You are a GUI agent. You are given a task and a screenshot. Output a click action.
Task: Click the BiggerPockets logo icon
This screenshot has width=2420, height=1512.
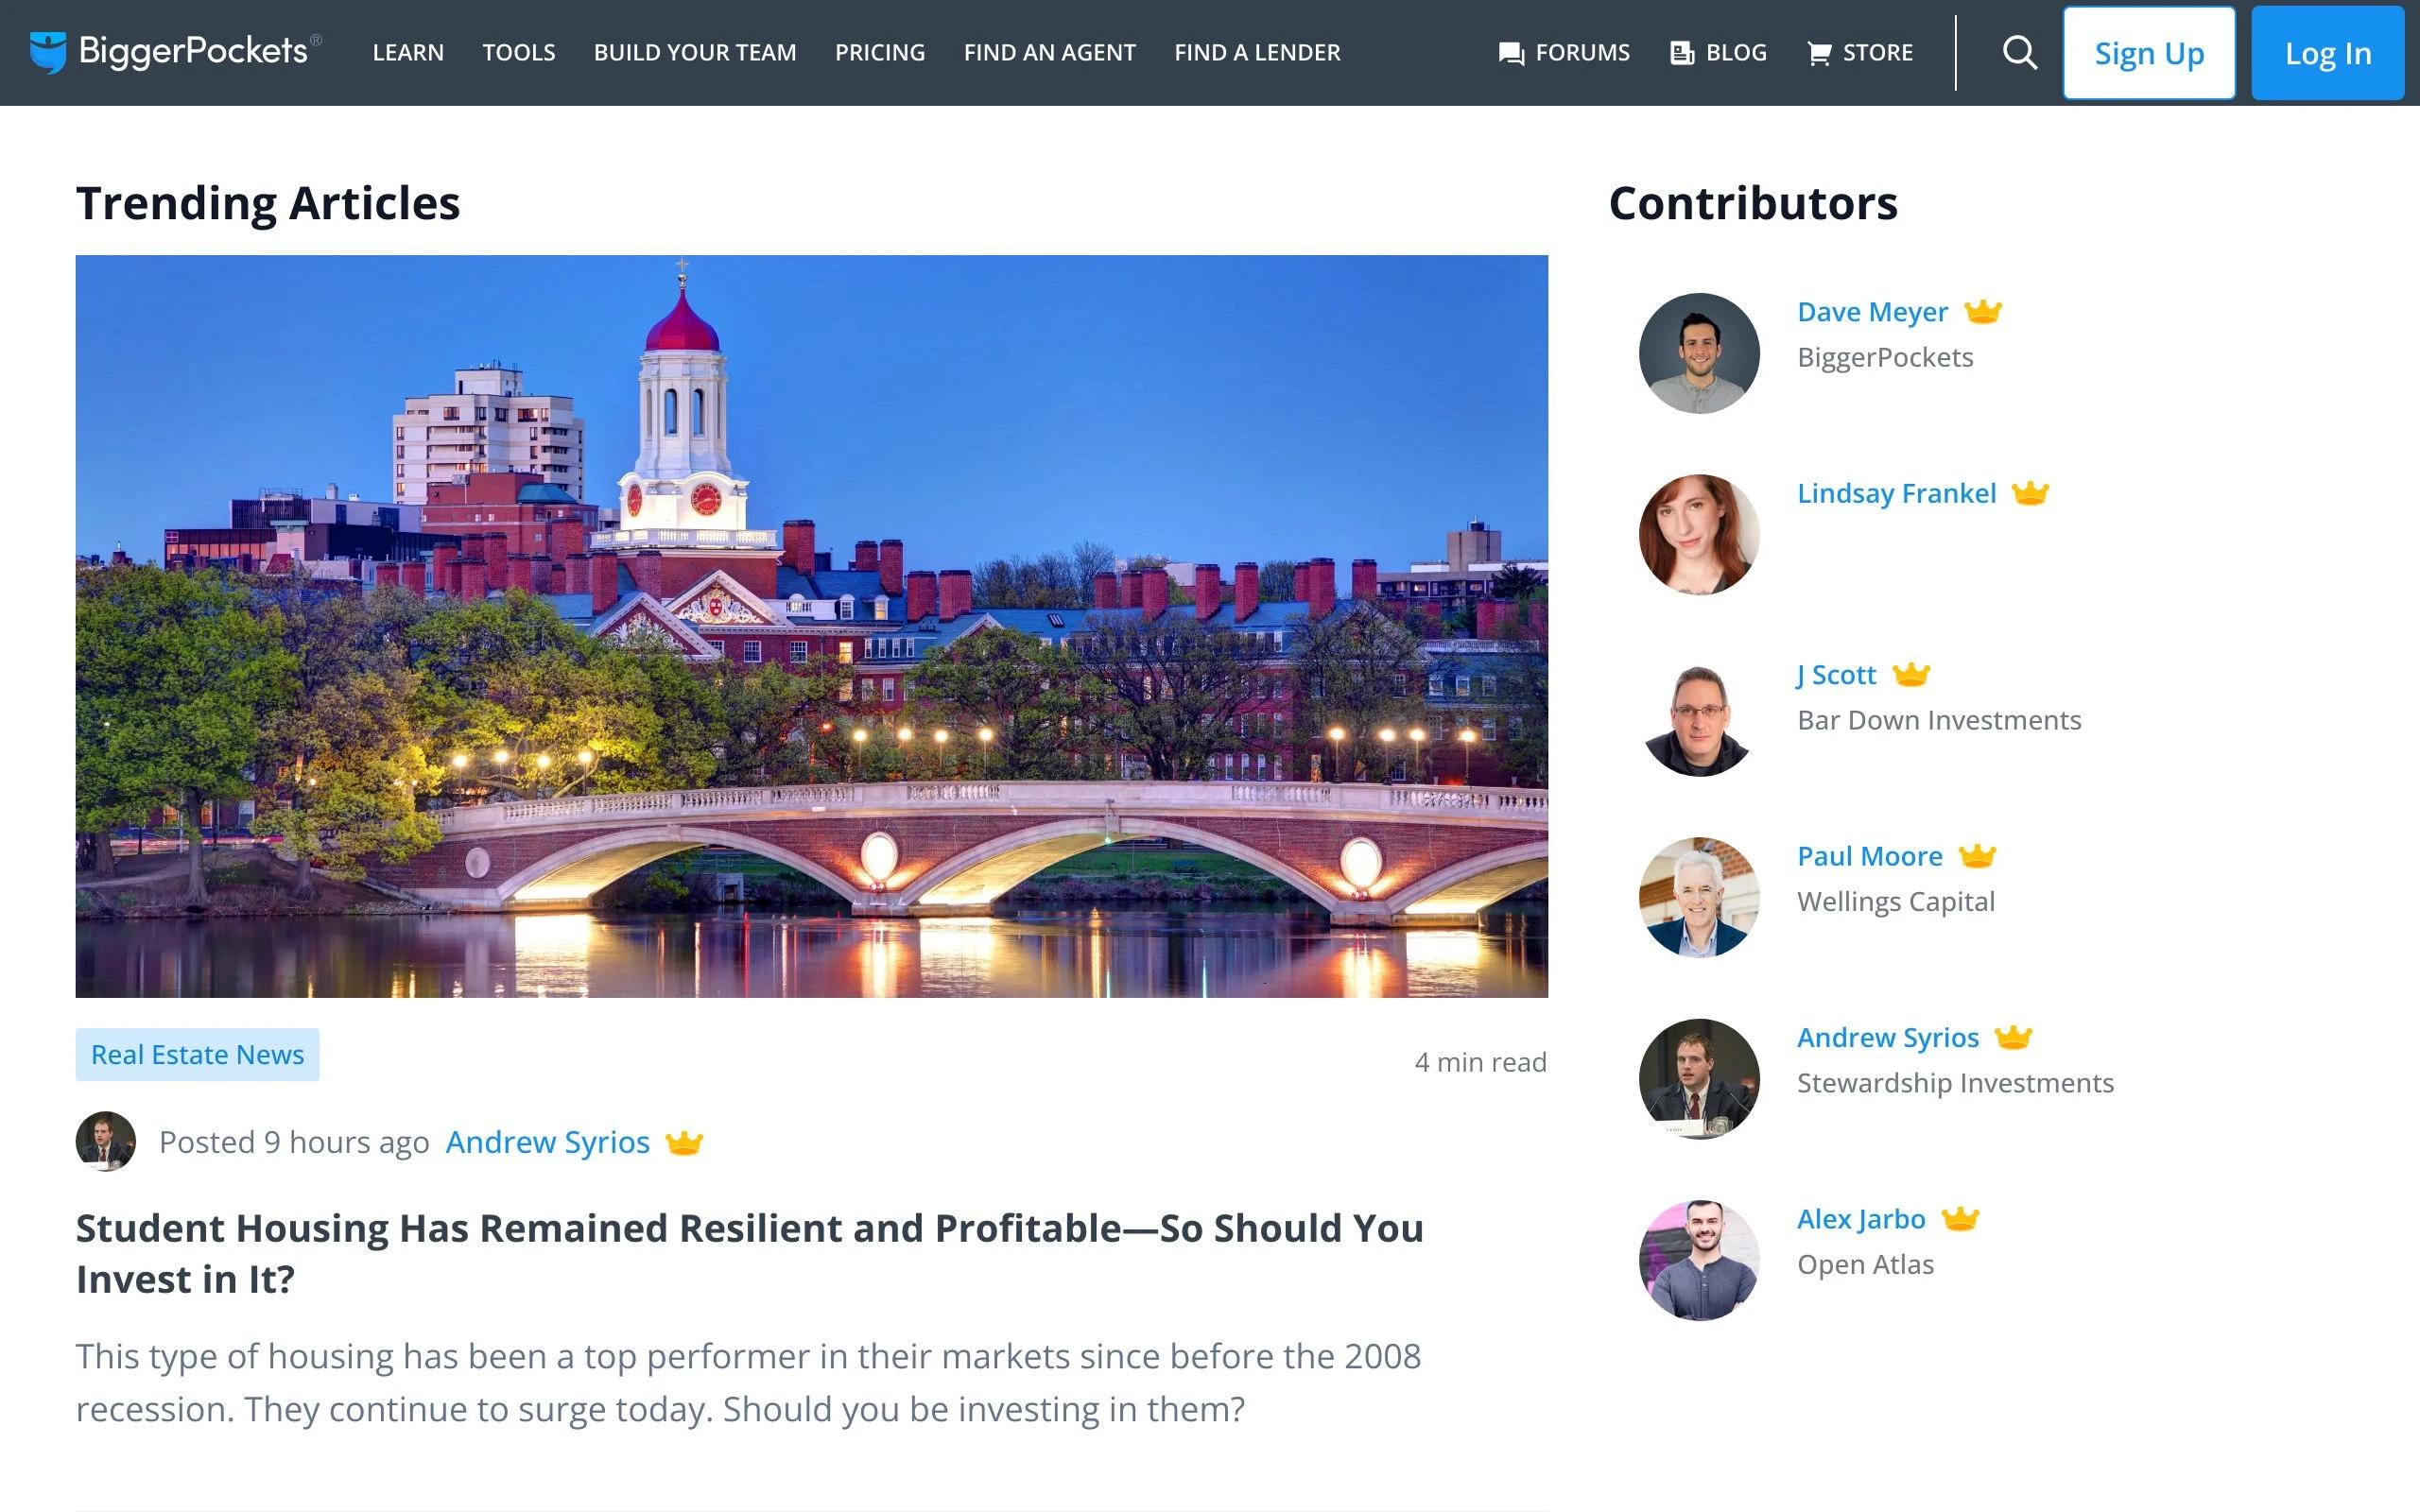[x=47, y=52]
